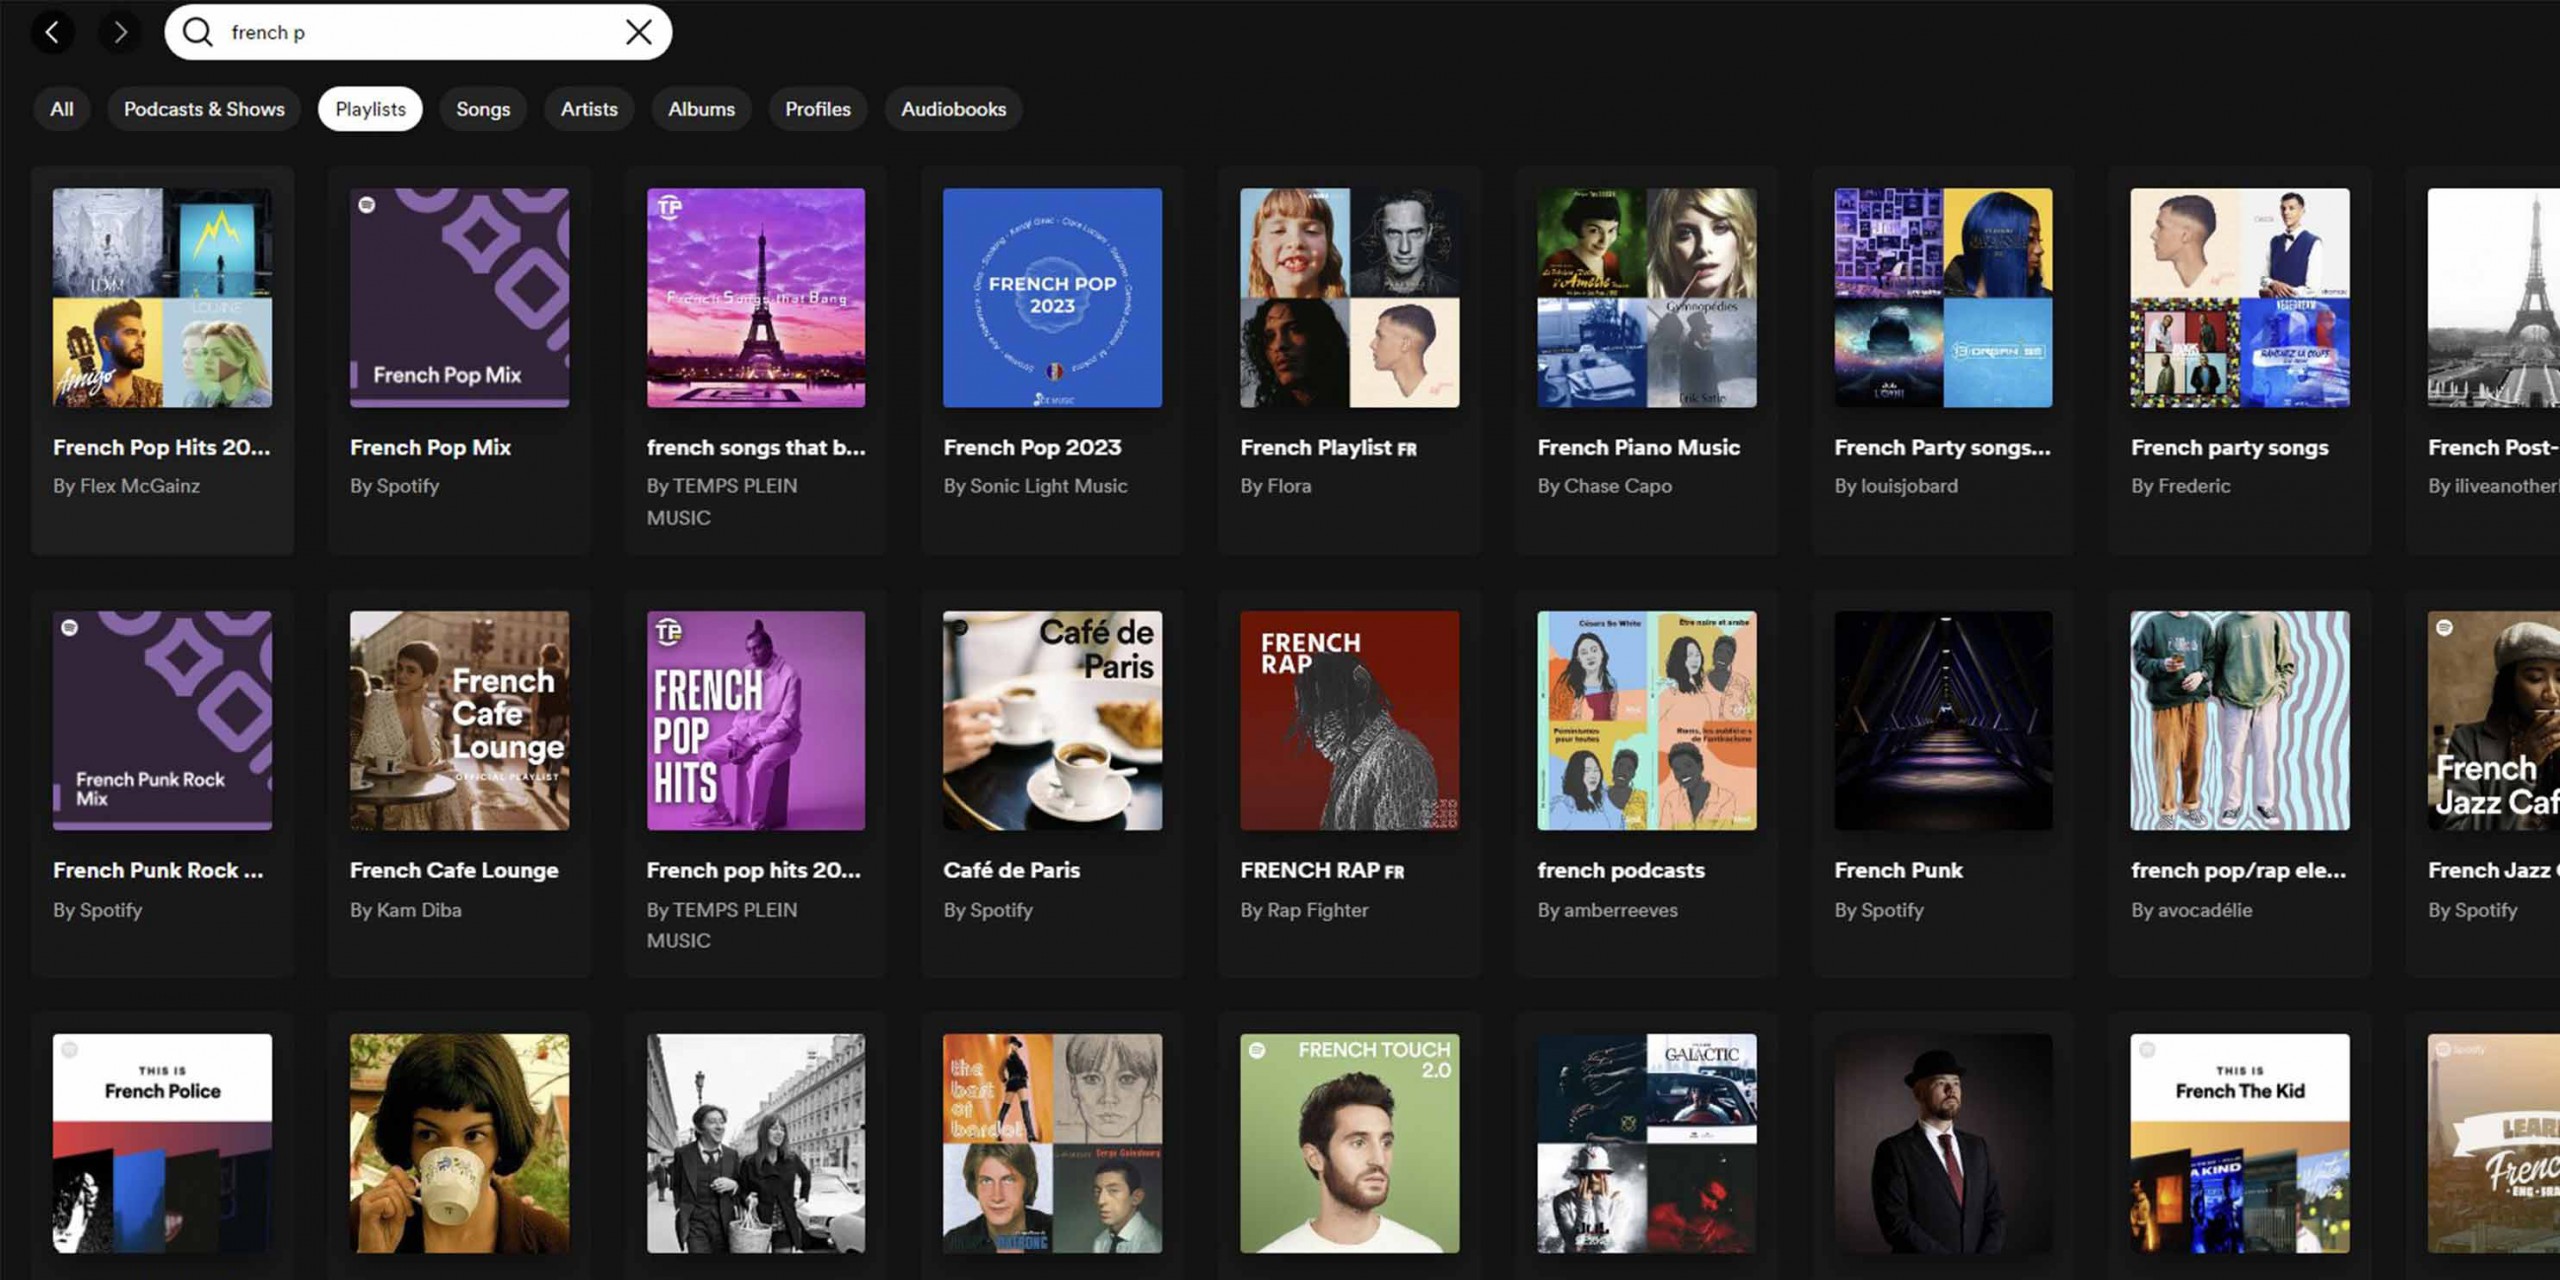Viewport: 2560px width, 1280px height.
Task: Click 'By Sonic Light Music' text
Action: click(1035, 486)
